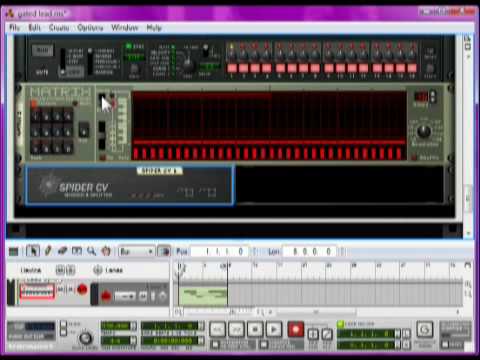Image resolution: width=480 pixels, height=360 pixels.
Task: Turn the Thor sequencer Edit knob
Action: click(x=187, y=63)
